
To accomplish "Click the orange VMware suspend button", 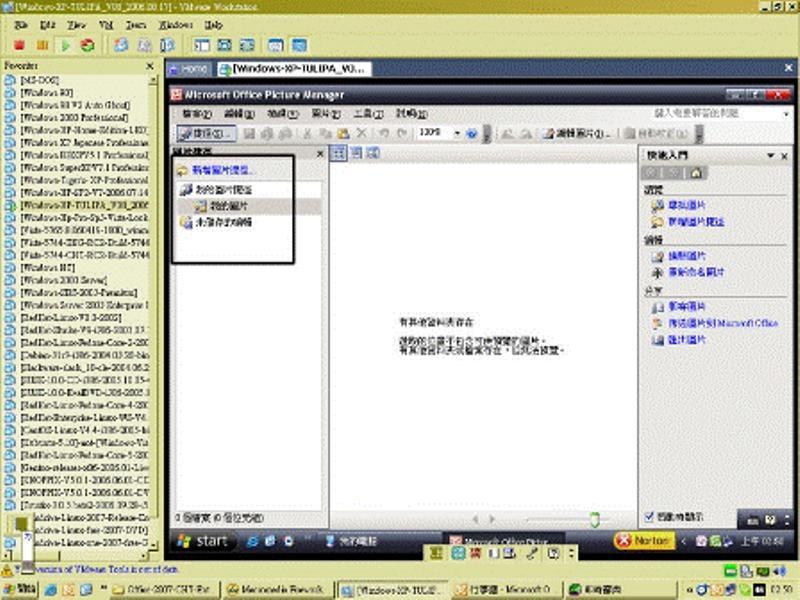I will tap(42, 45).
